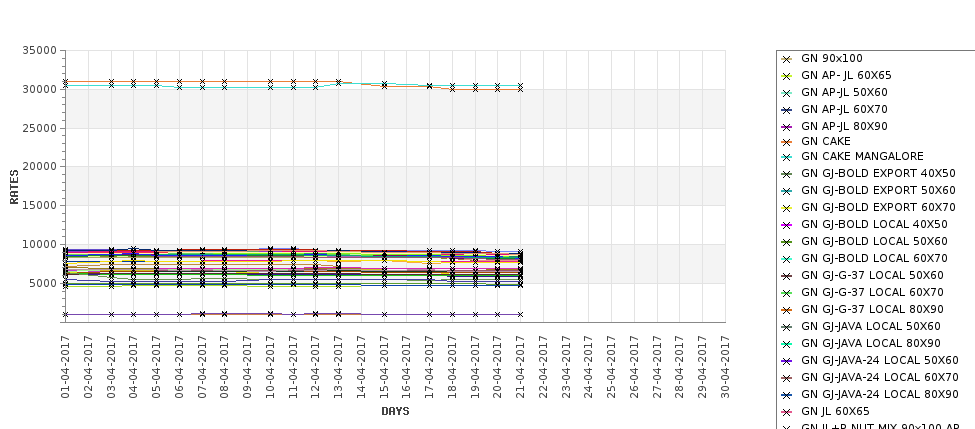Click the RATES y-axis title
This screenshot has height=429, width=975.
(14, 187)
